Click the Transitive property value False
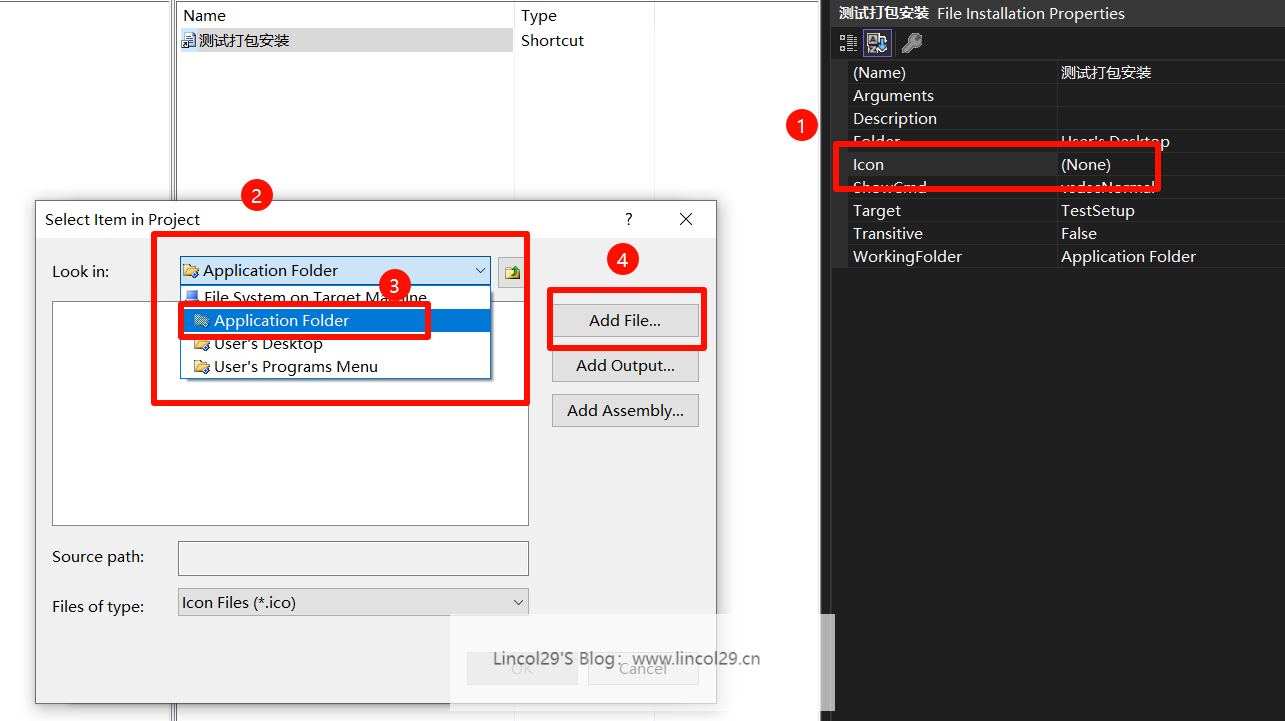The image size is (1285, 721). click(1079, 233)
